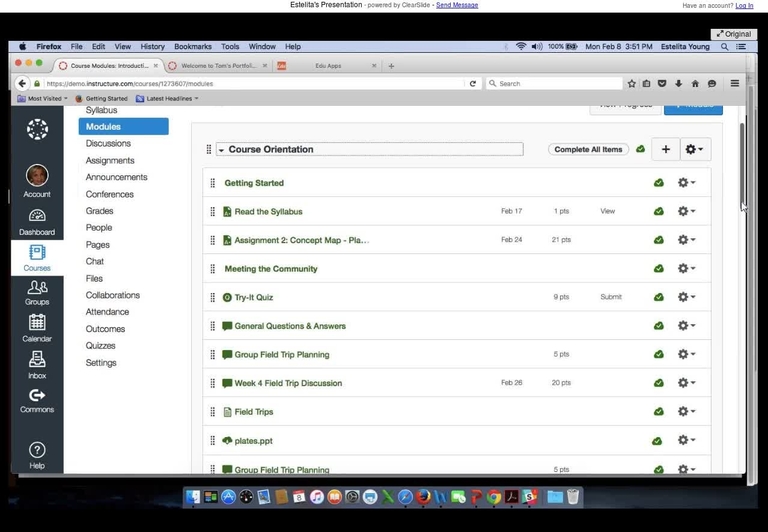The height and width of the screenshot is (532, 768).
Task: Open the Bookmarks menu in menu bar
Action: pyautogui.click(x=193, y=47)
